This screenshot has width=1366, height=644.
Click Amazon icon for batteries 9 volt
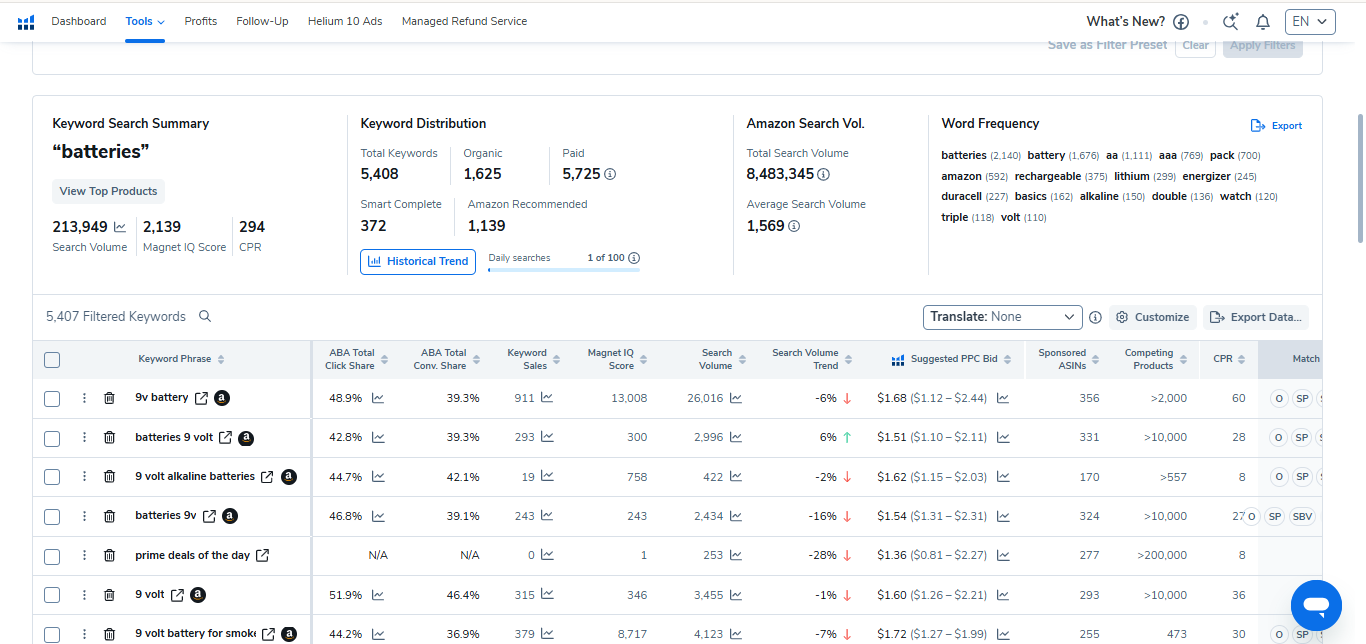pos(246,438)
